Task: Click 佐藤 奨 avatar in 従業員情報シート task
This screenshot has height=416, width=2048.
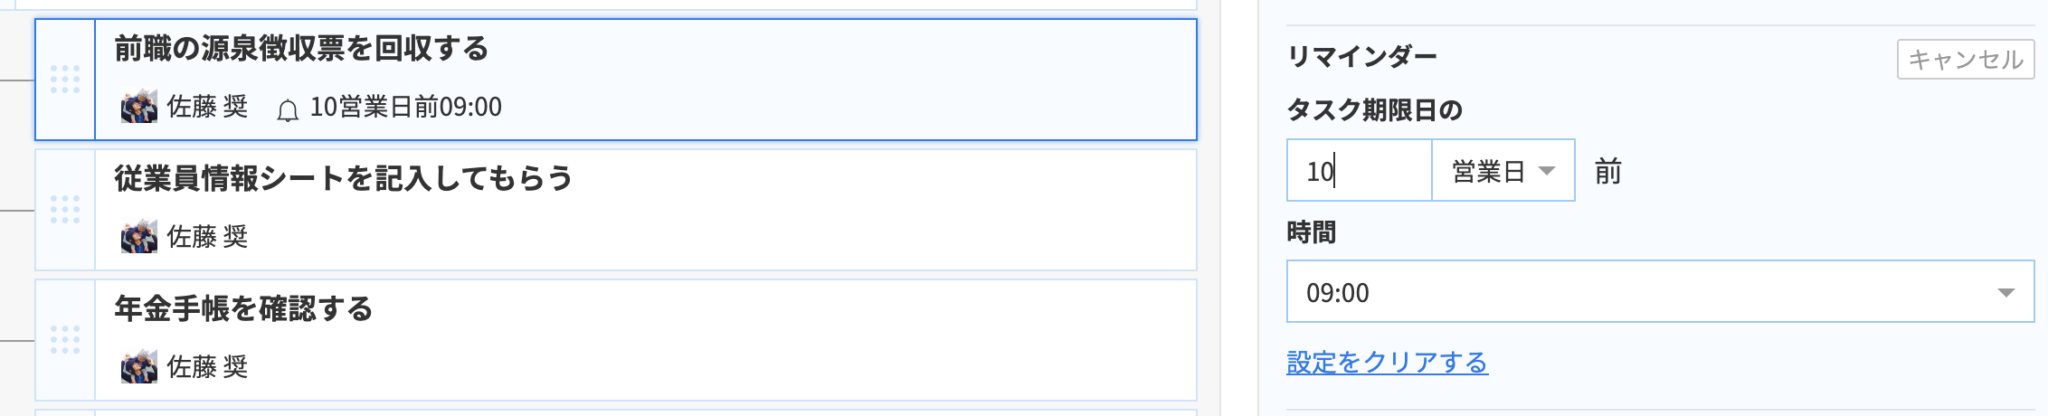Action: tap(139, 236)
